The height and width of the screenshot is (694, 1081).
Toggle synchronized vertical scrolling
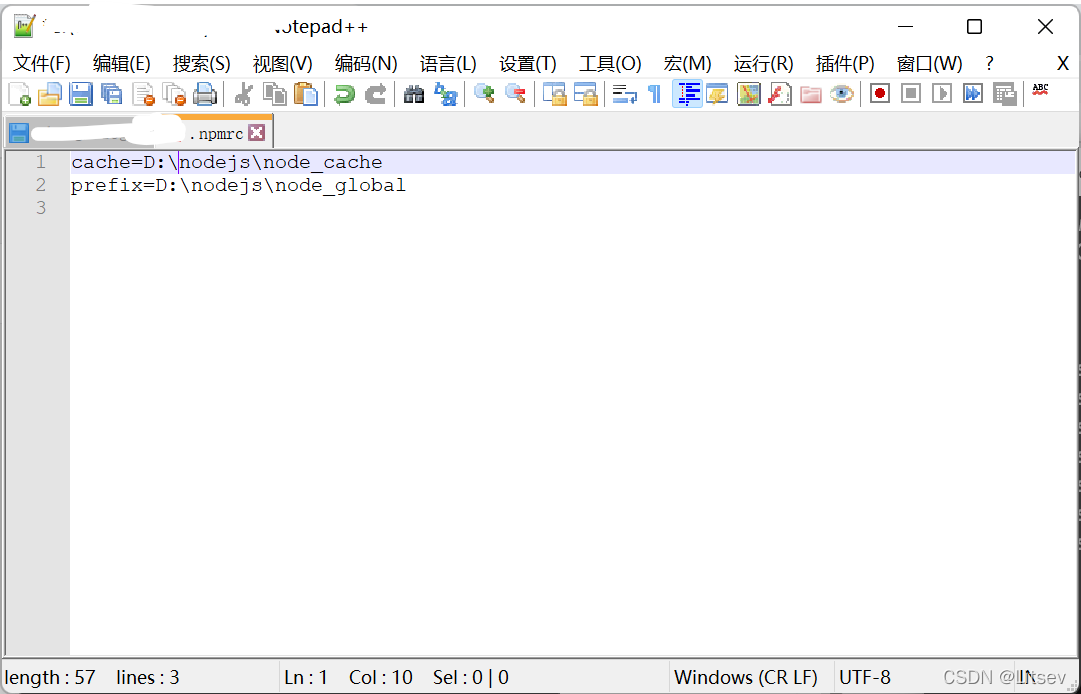point(553,92)
